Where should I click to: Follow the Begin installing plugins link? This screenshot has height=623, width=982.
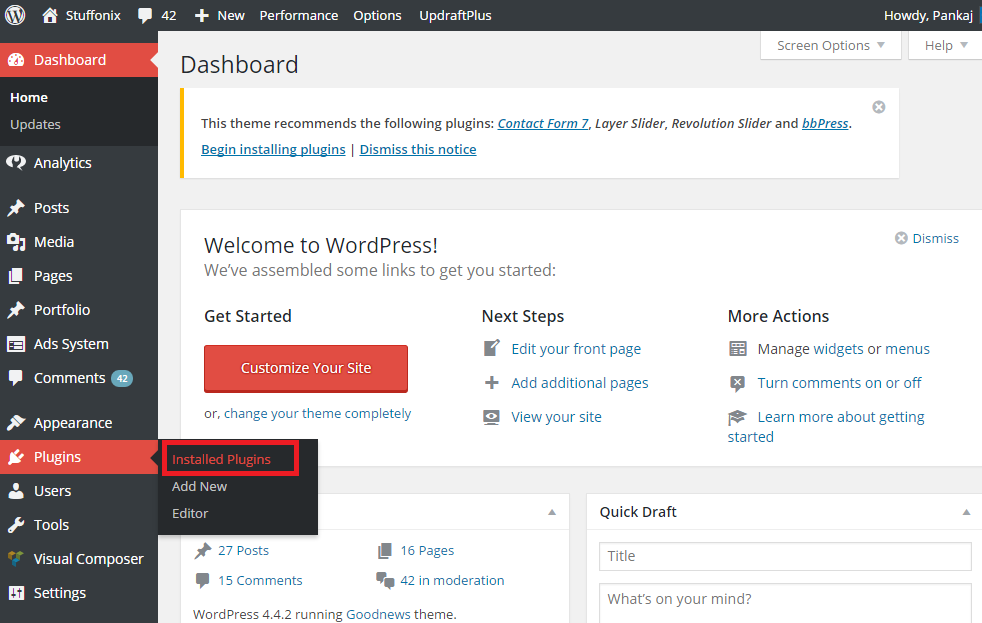click(x=273, y=150)
